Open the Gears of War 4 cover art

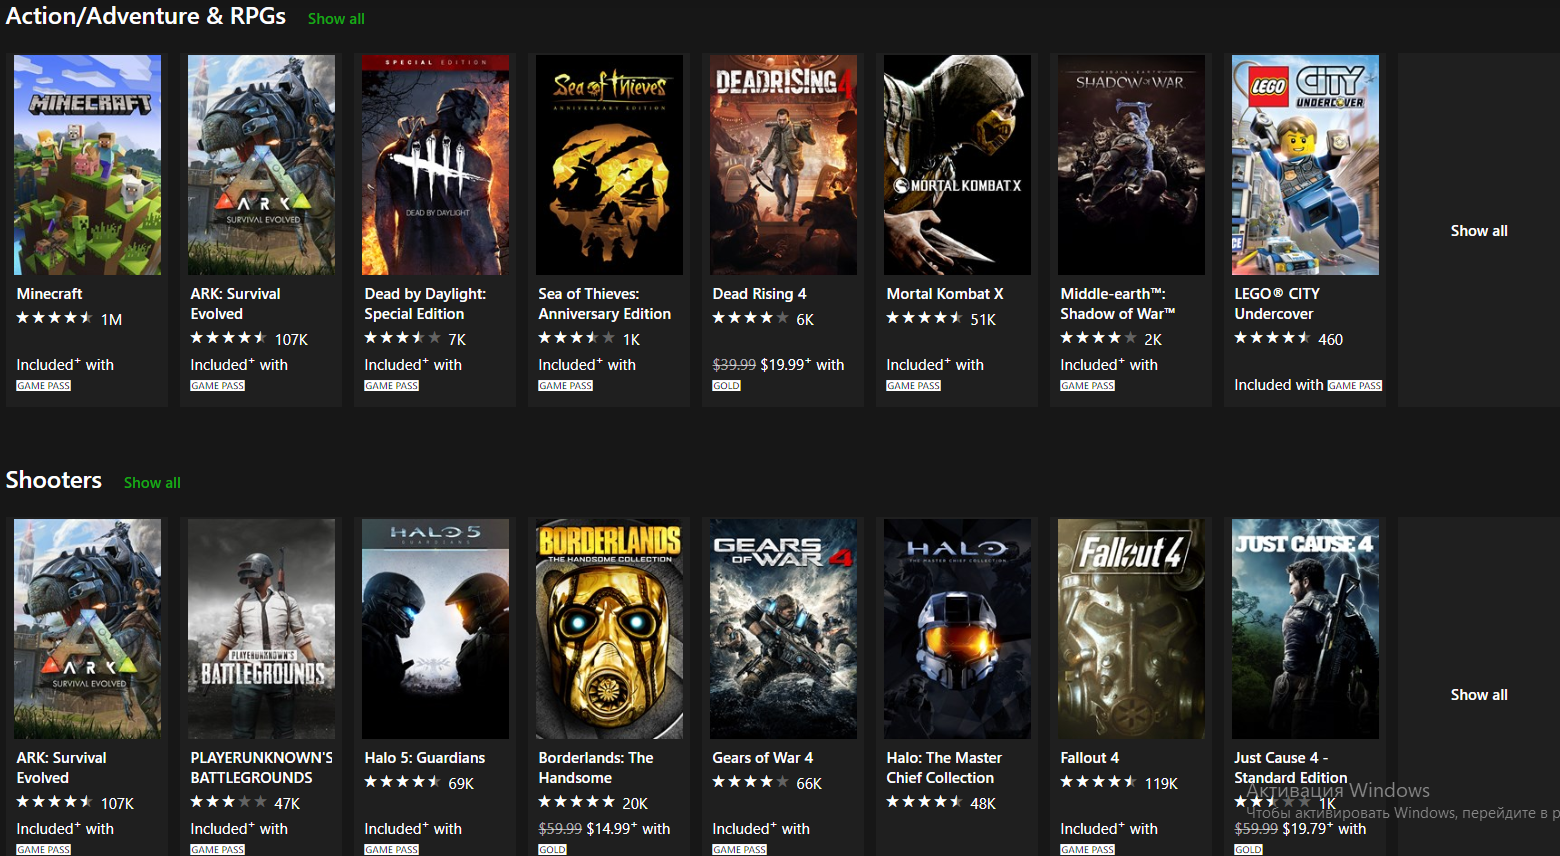pyautogui.click(x=783, y=629)
